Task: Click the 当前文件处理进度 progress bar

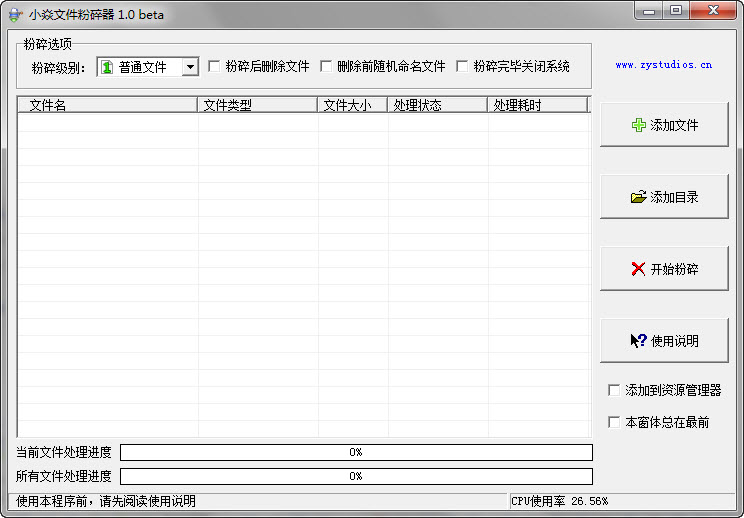Action: point(356,453)
